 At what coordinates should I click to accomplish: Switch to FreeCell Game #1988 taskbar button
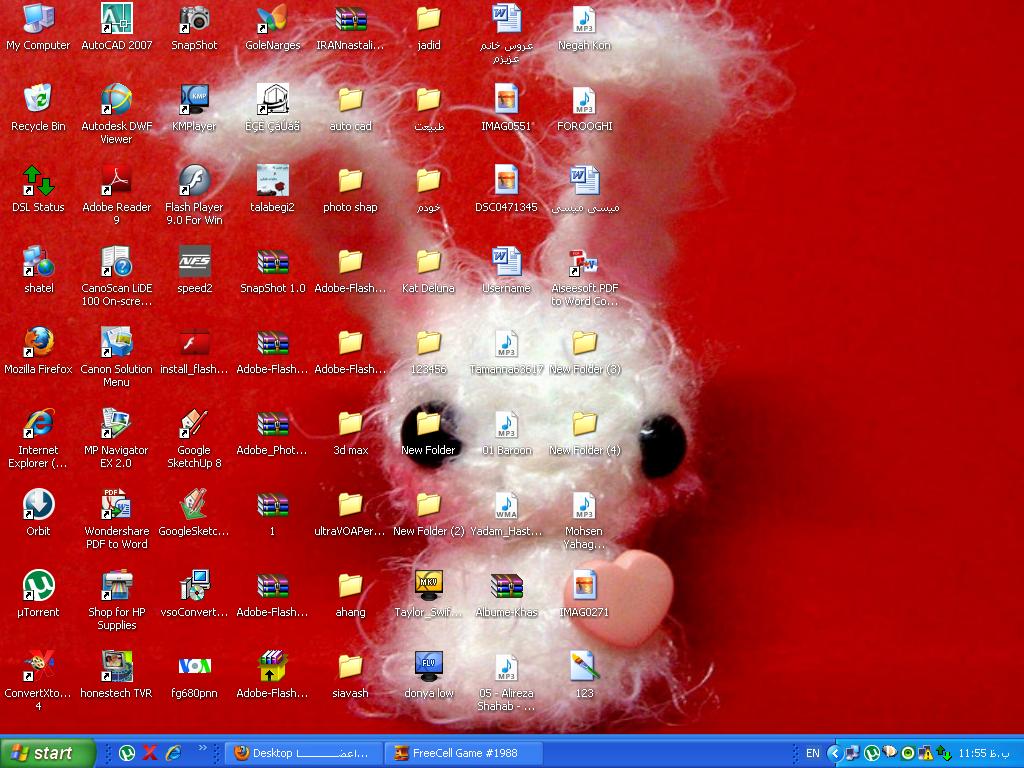(x=464, y=753)
